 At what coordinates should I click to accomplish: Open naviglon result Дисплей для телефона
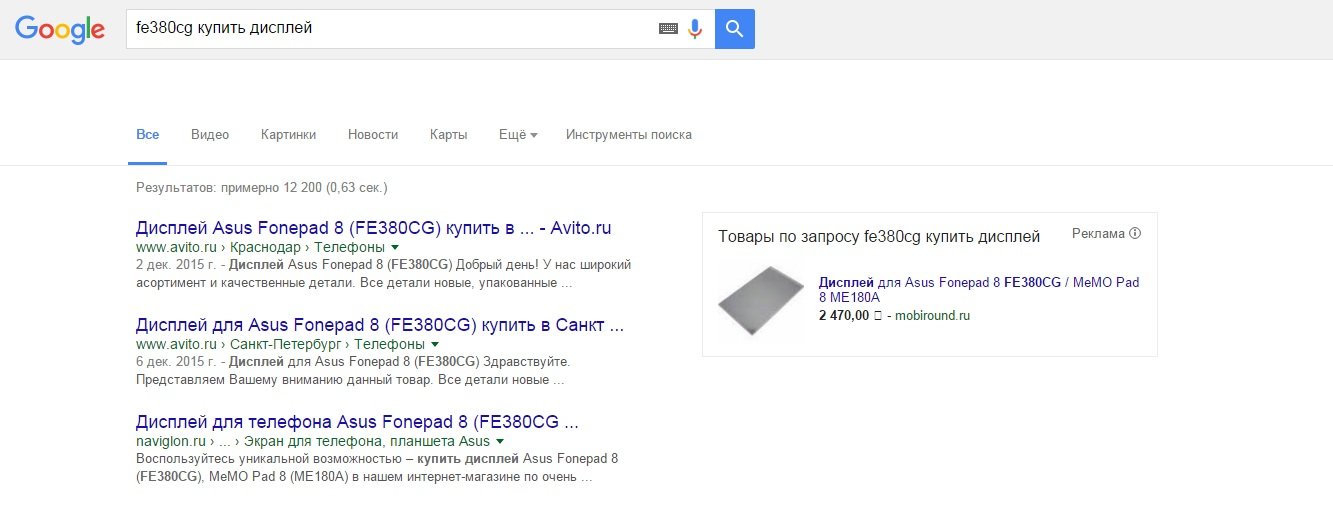tap(357, 422)
